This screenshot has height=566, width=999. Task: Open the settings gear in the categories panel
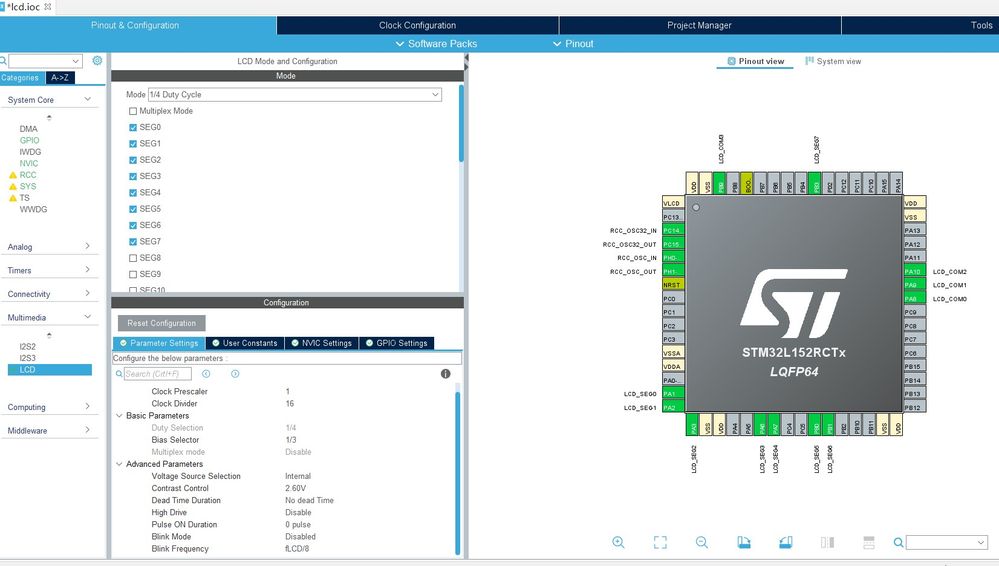click(97, 61)
